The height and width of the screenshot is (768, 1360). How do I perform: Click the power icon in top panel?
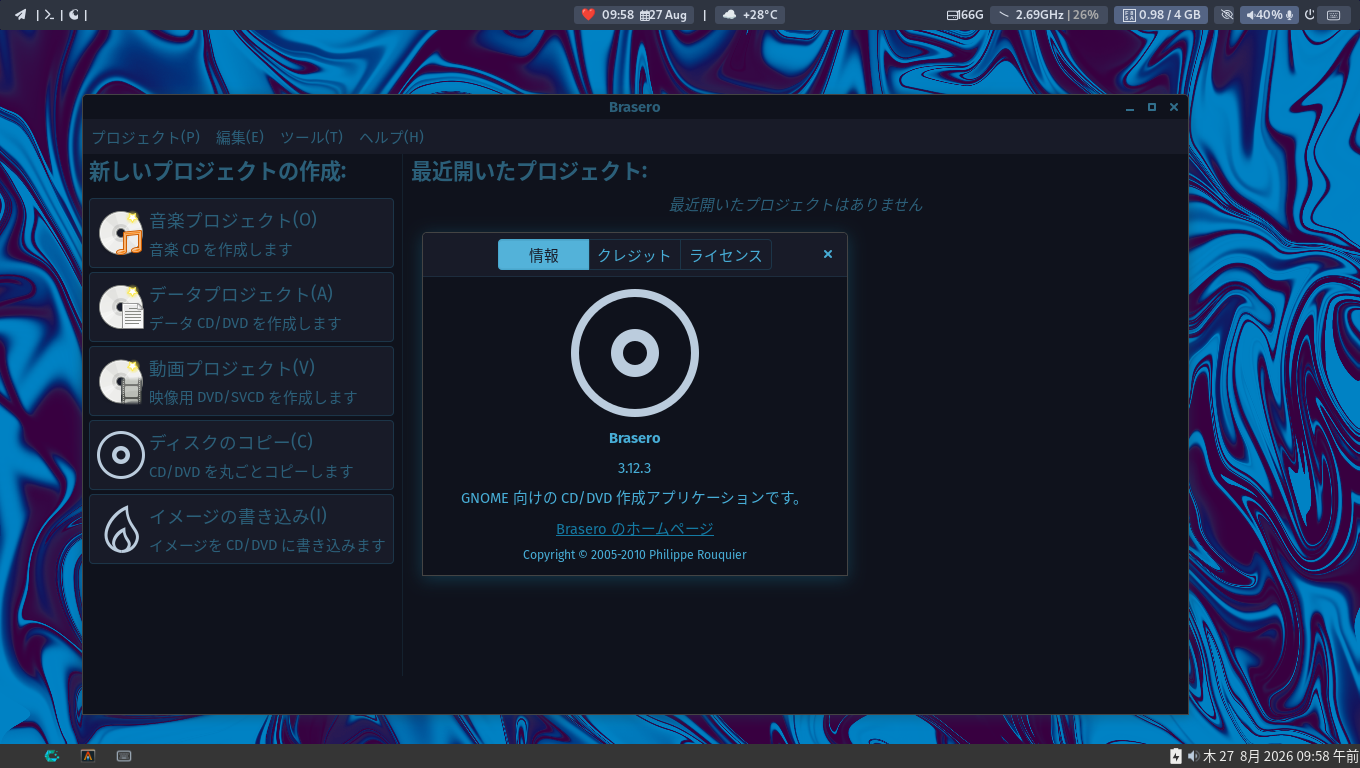pos(1309,15)
